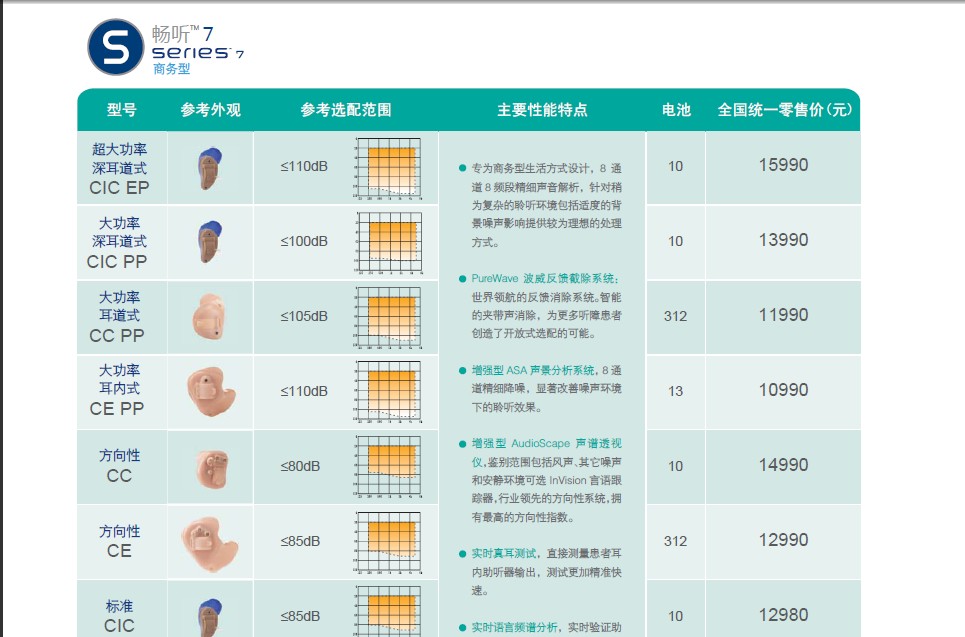Click the CIC EP hearing aid image

click(x=210, y=168)
